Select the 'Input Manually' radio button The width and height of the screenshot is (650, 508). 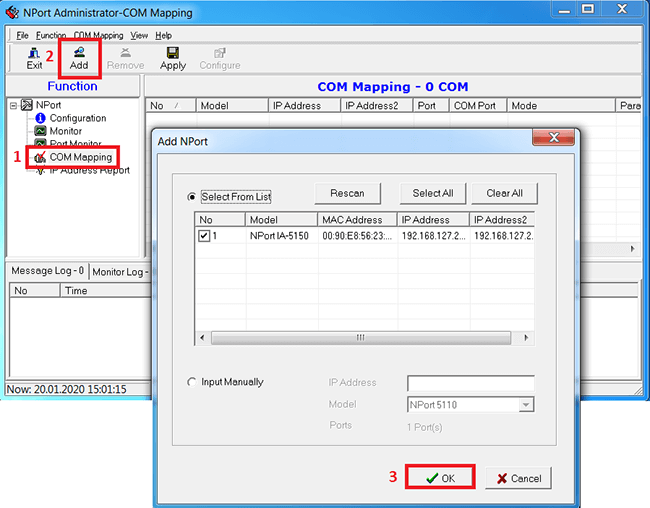point(192,382)
